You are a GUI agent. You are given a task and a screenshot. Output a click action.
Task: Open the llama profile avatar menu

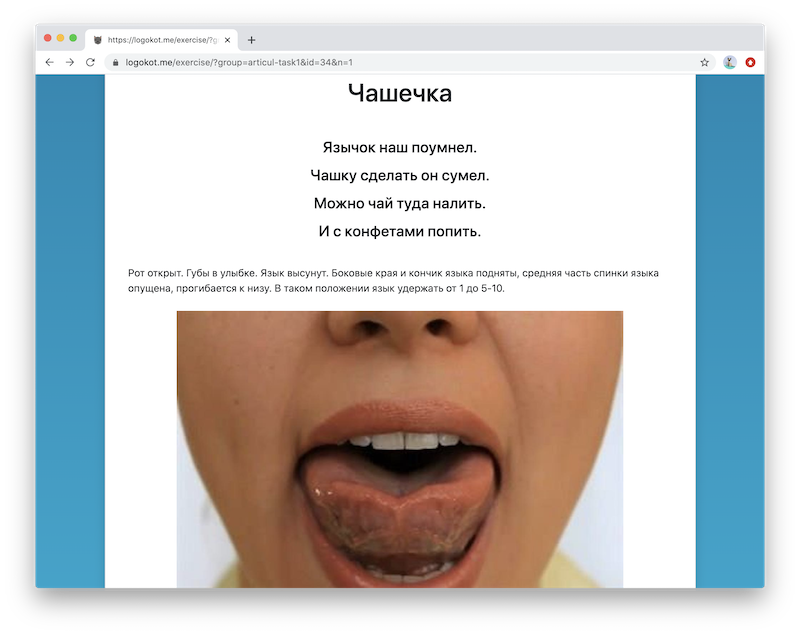tap(731, 61)
